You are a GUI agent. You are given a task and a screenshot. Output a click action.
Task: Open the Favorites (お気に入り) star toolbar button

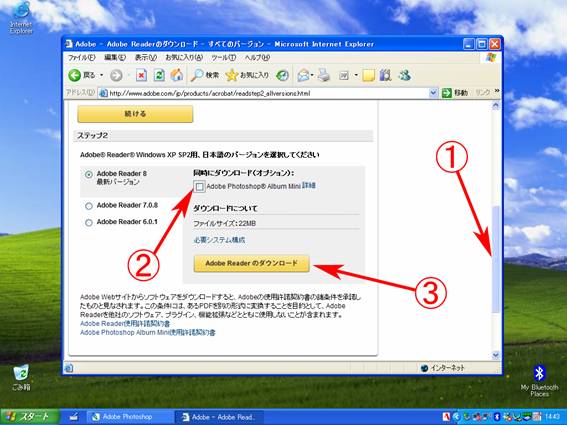tap(247, 75)
